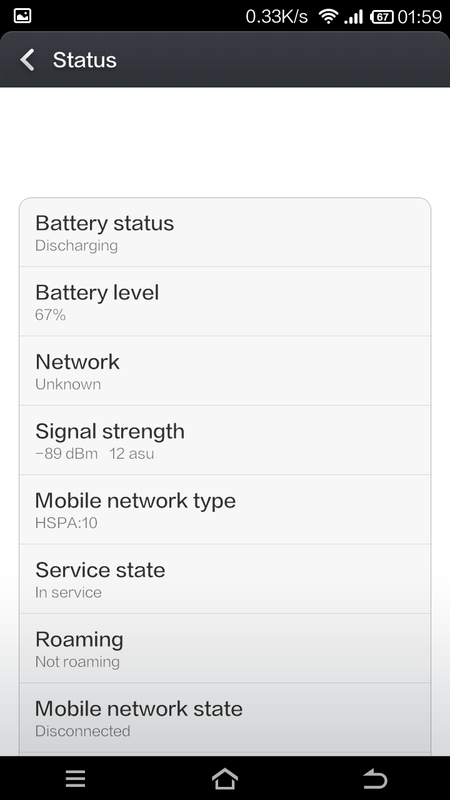This screenshot has height=800, width=450.
Task: Tap the Network Unknown entry
Action: (x=225, y=370)
